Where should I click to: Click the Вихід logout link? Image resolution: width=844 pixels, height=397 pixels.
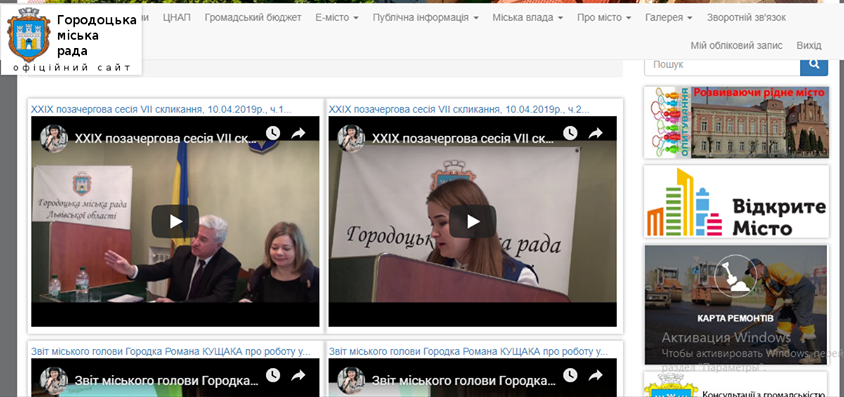click(x=809, y=45)
